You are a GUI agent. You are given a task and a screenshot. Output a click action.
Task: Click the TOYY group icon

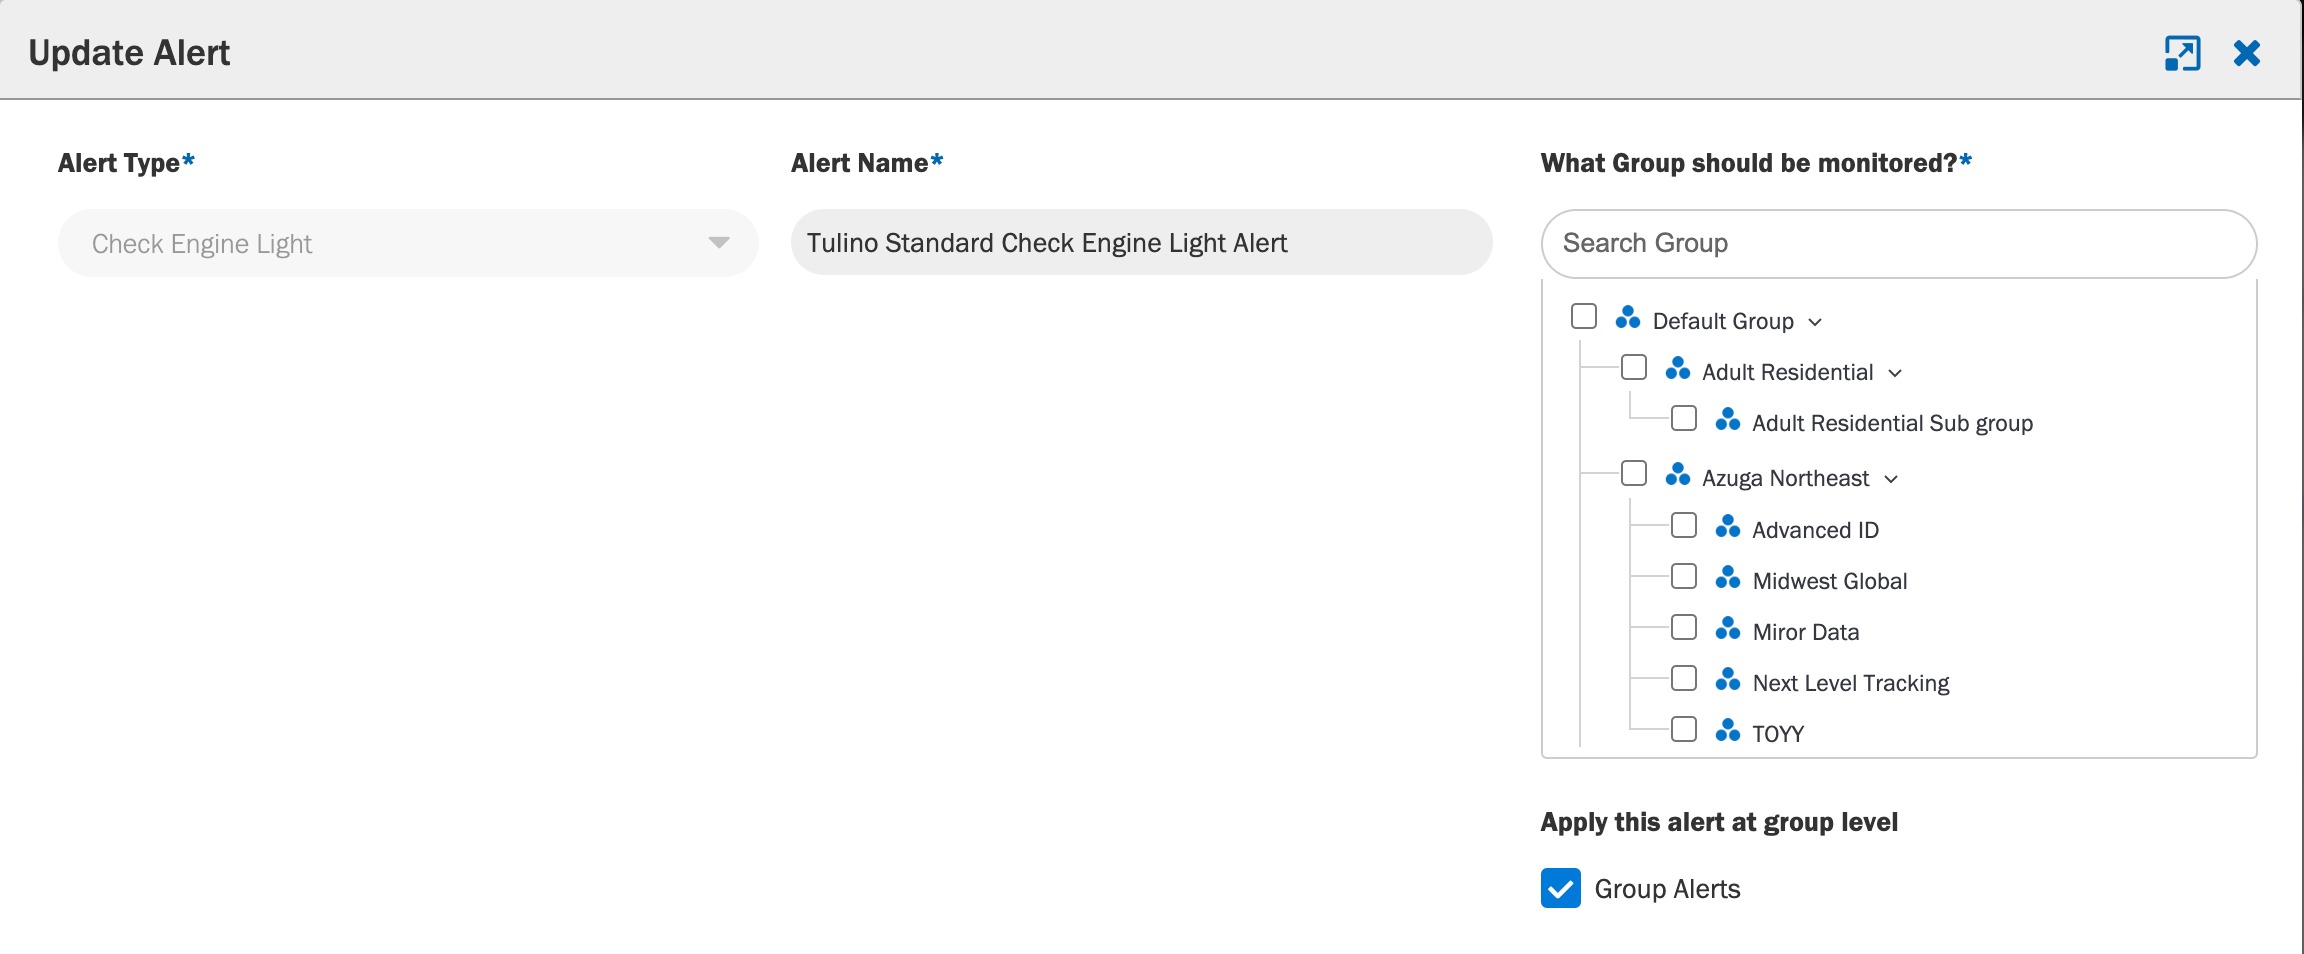click(x=1728, y=731)
